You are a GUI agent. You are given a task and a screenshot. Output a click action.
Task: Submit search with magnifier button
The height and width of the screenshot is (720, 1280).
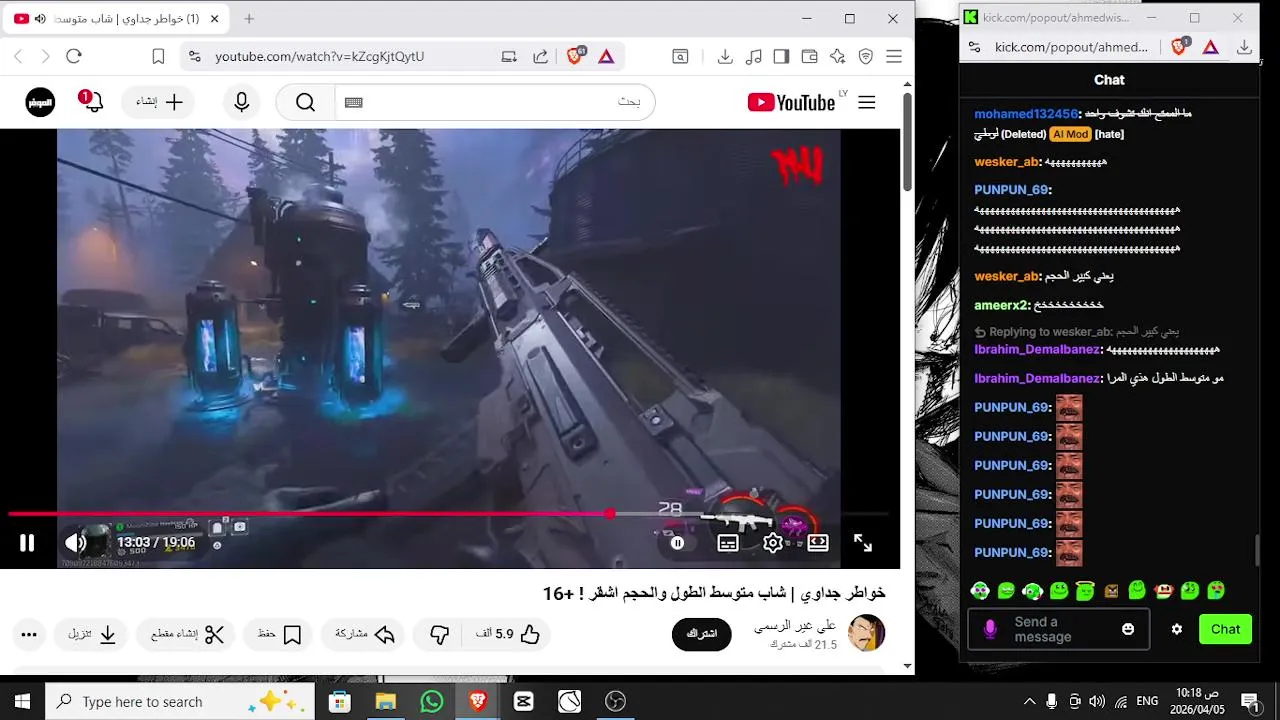[305, 102]
